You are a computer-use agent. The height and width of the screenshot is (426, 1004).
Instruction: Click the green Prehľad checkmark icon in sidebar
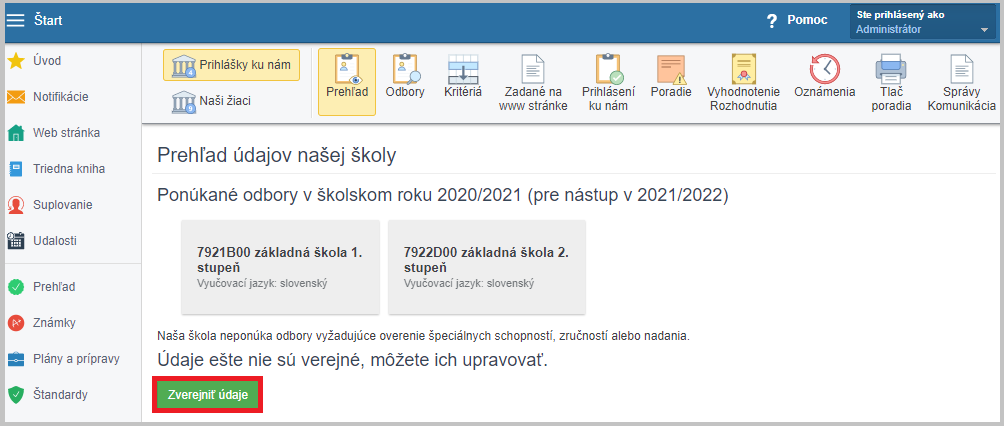pyautogui.click(x=15, y=287)
